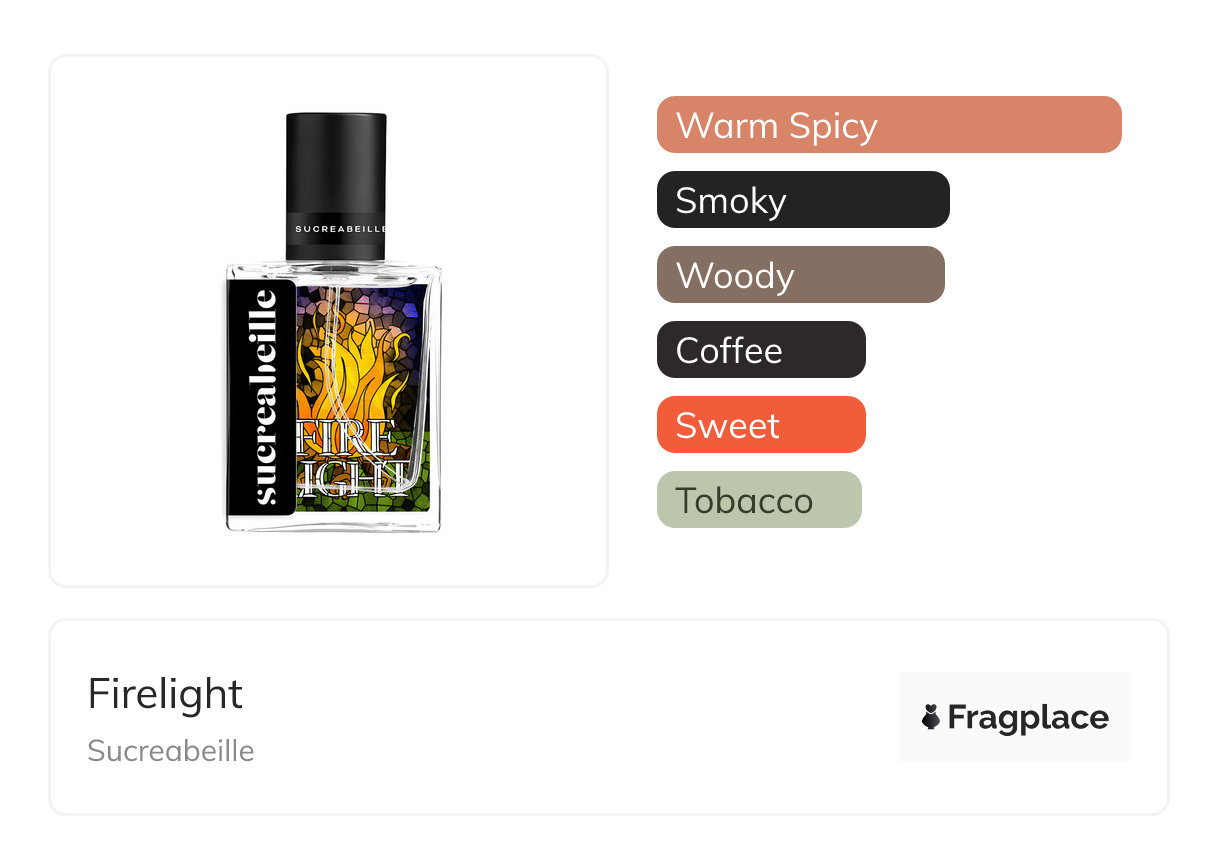
Task: Select the Tobacco accord bar
Action: [759, 500]
